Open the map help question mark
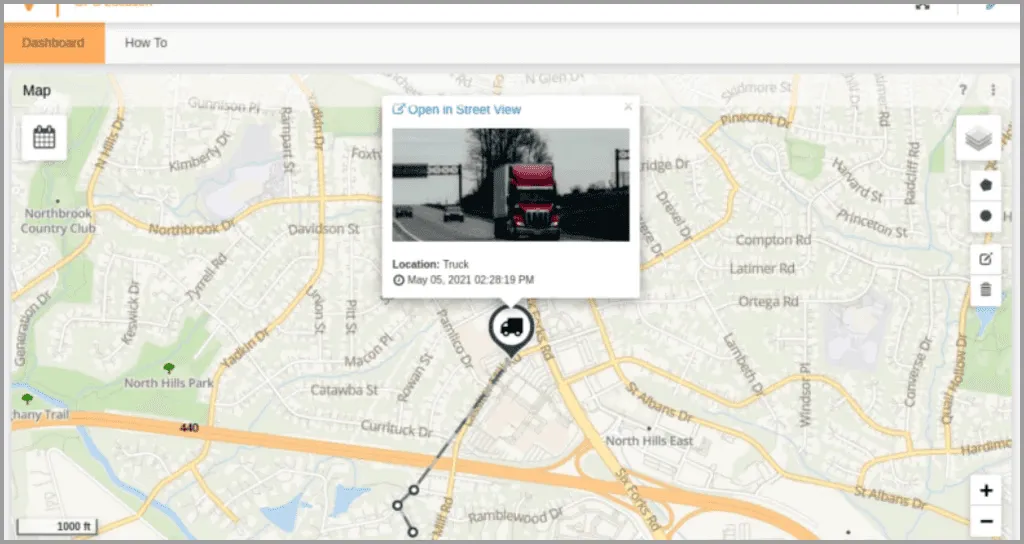This screenshot has height=544, width=1024. click(x=963, y=90)
